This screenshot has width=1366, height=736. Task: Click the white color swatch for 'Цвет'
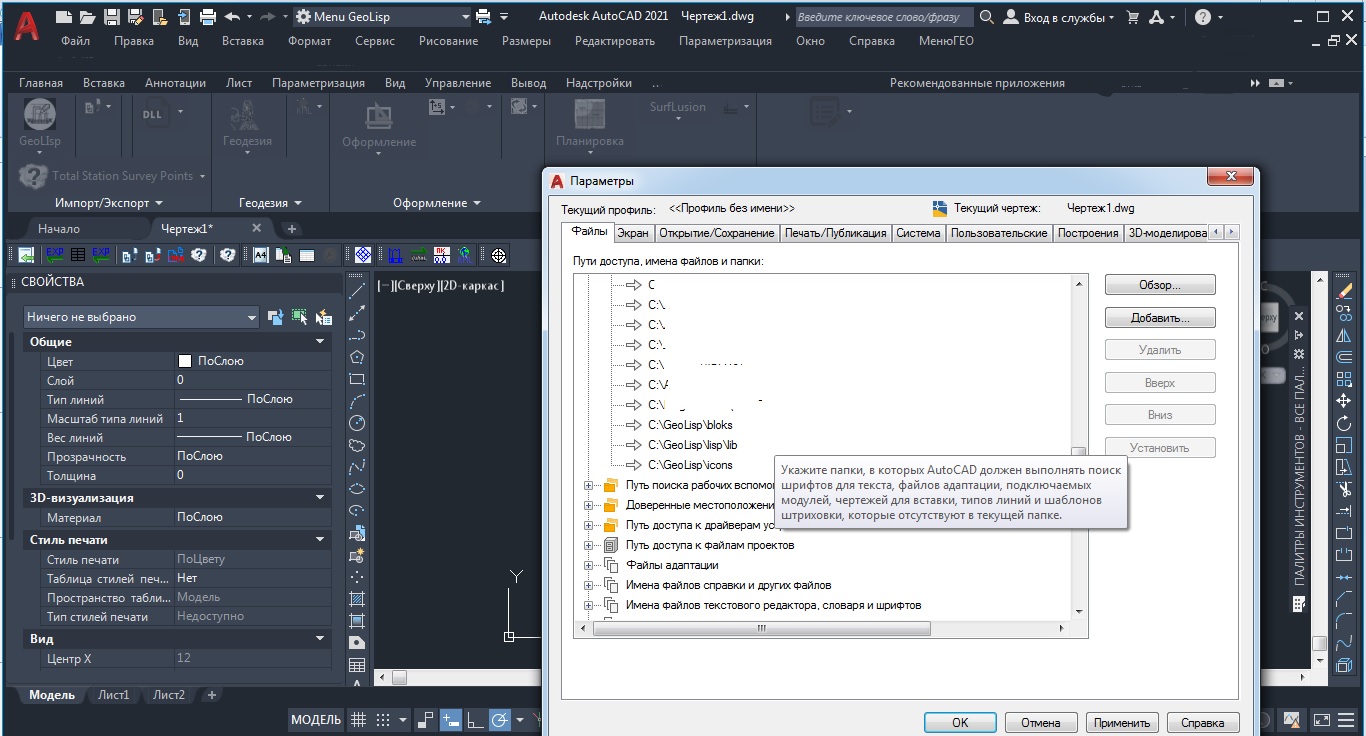tap(184, 361)
